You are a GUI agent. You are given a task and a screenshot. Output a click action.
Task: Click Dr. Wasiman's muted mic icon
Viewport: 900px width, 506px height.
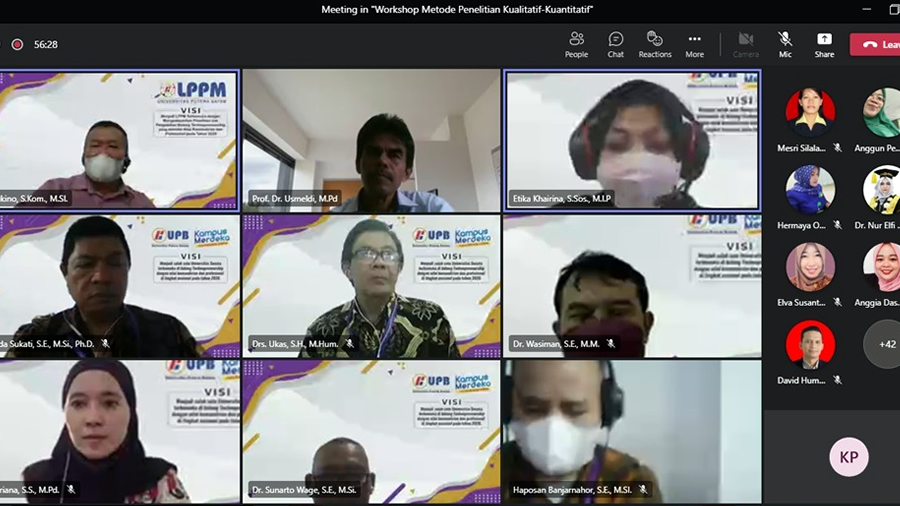(610, 344)
